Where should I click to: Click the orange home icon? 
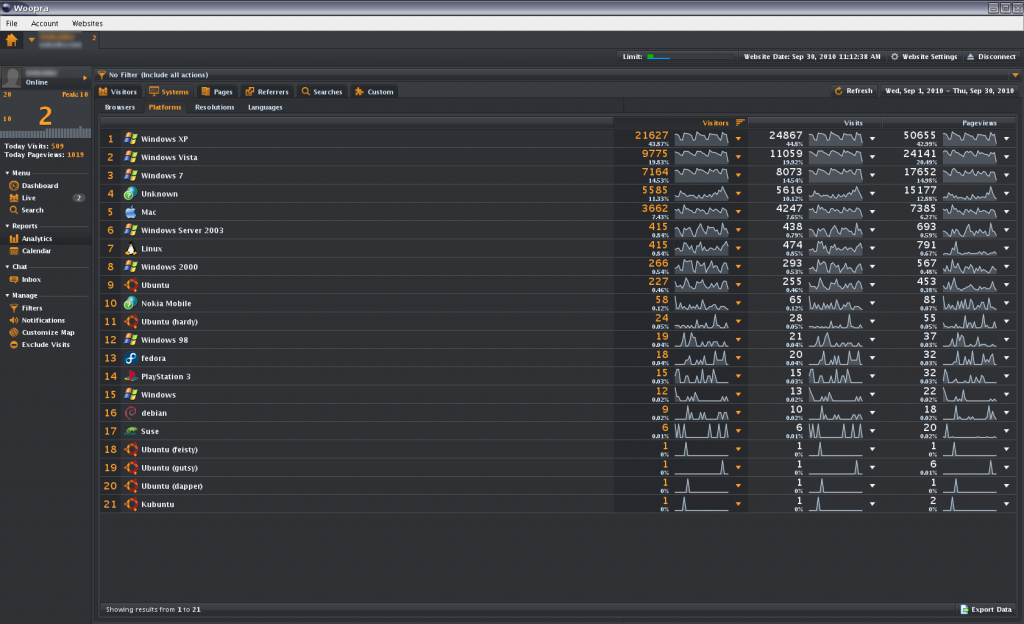coord(12,40)
